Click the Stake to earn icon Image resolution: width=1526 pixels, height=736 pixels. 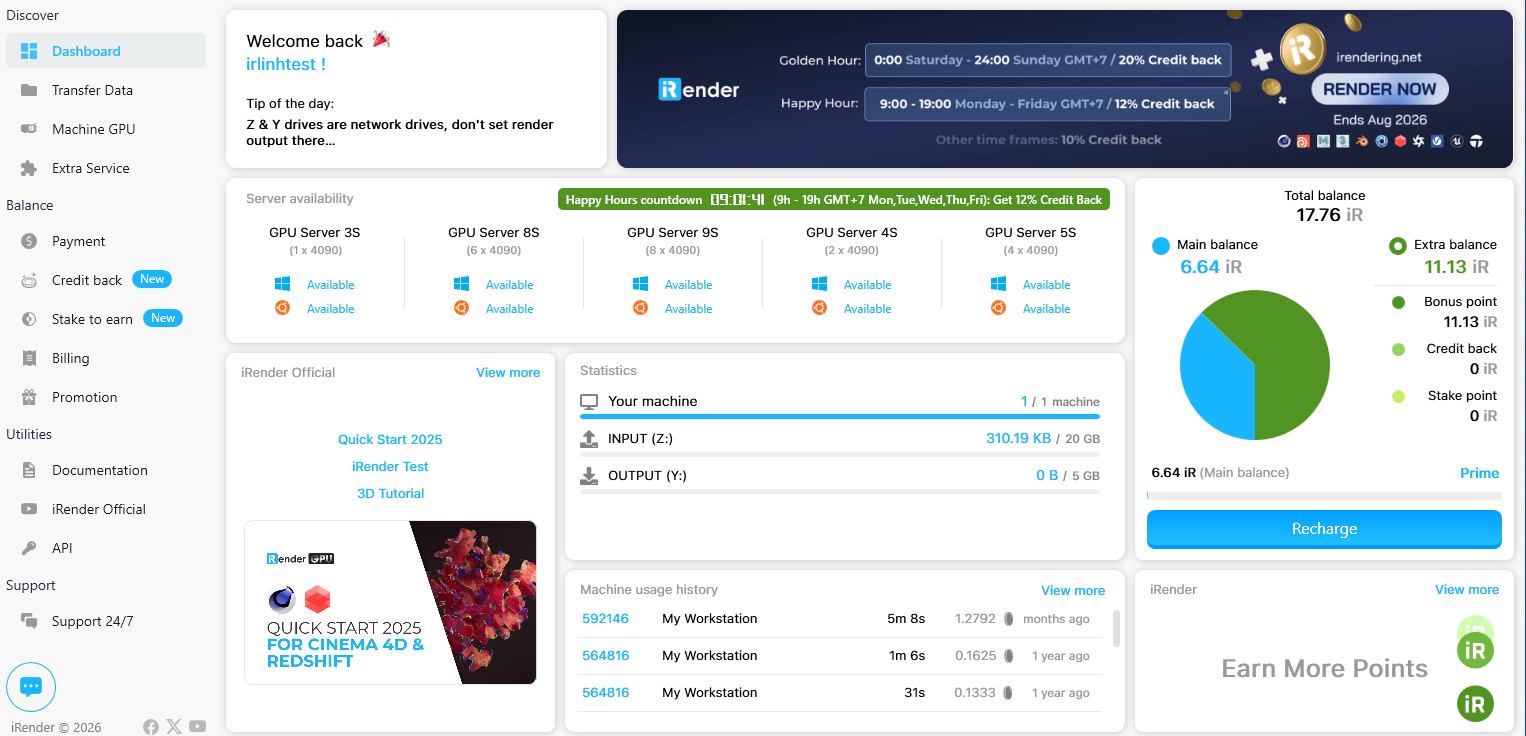29,319
